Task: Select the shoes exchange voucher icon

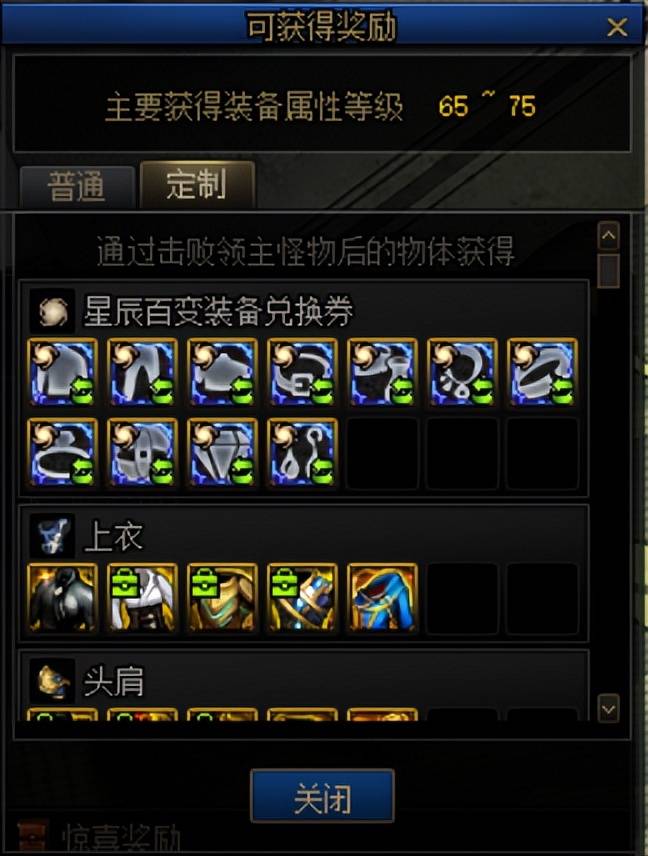Action: click(383, 372)
